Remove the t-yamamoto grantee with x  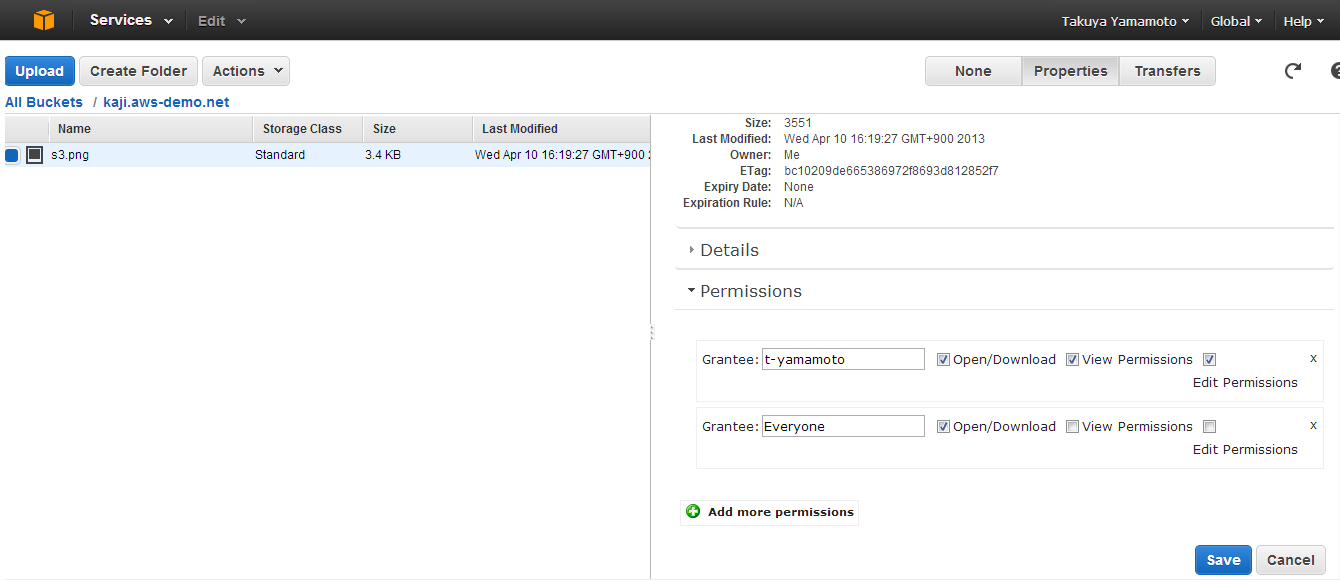tap(1313, 358)
